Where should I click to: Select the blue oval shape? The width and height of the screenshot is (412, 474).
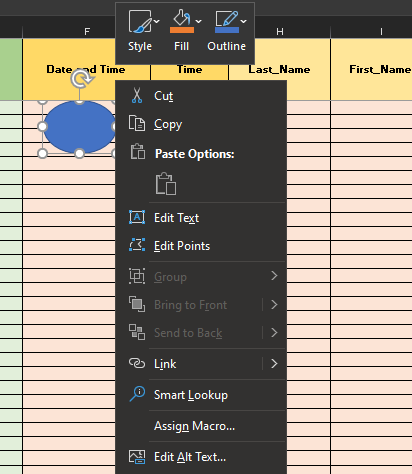(x=79, y=127)
